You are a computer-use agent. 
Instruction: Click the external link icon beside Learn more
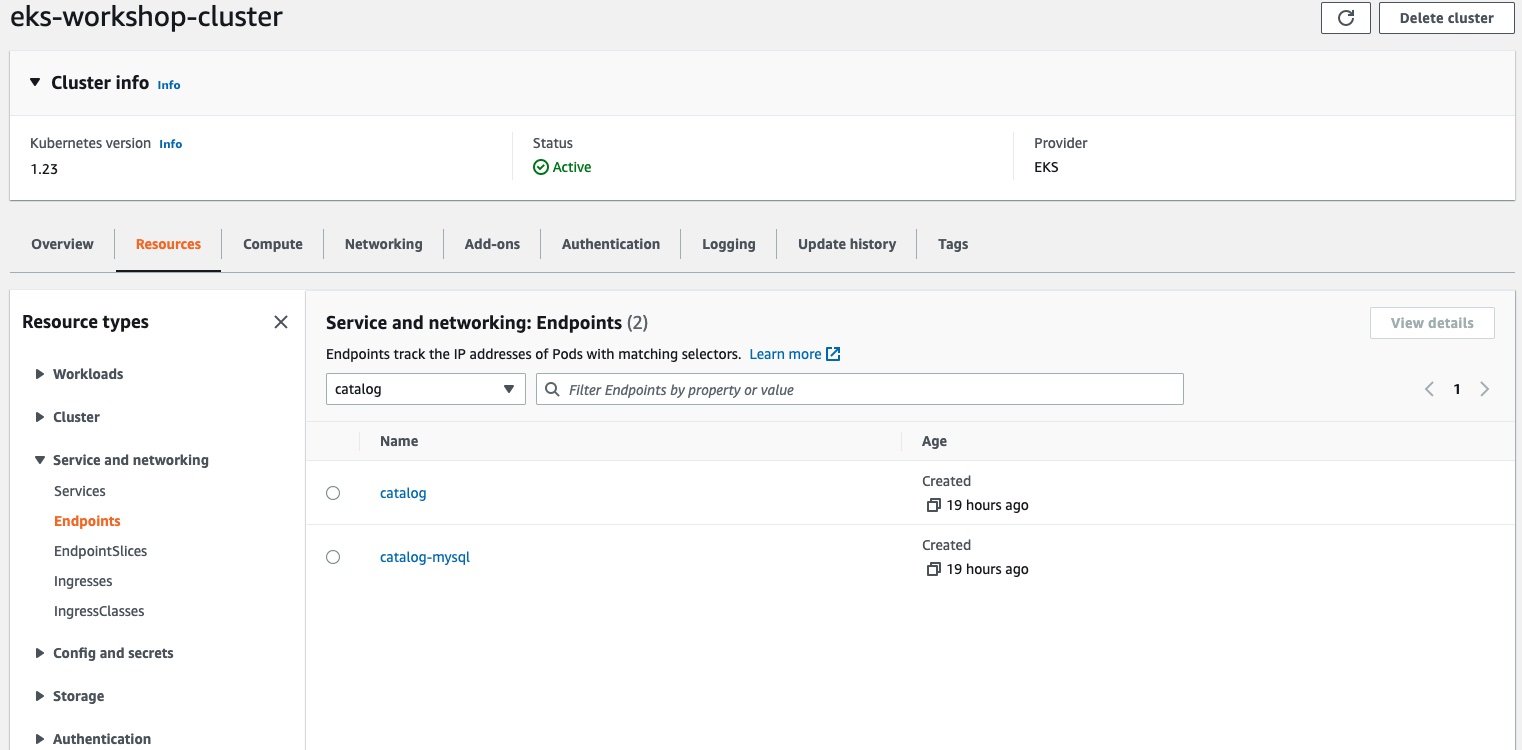[x=833, y=354]
